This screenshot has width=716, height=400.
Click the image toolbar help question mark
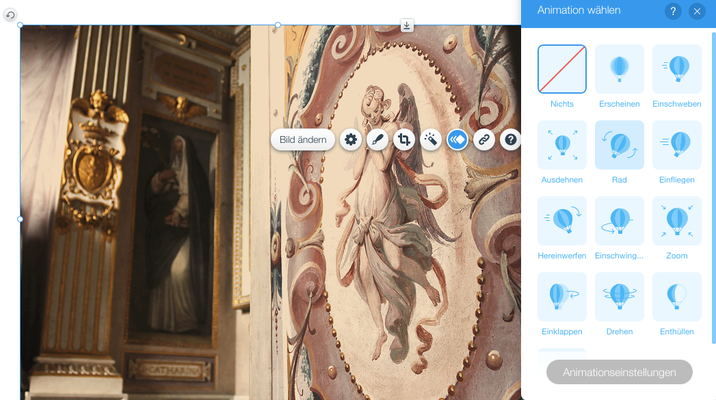tap(510, 140)
